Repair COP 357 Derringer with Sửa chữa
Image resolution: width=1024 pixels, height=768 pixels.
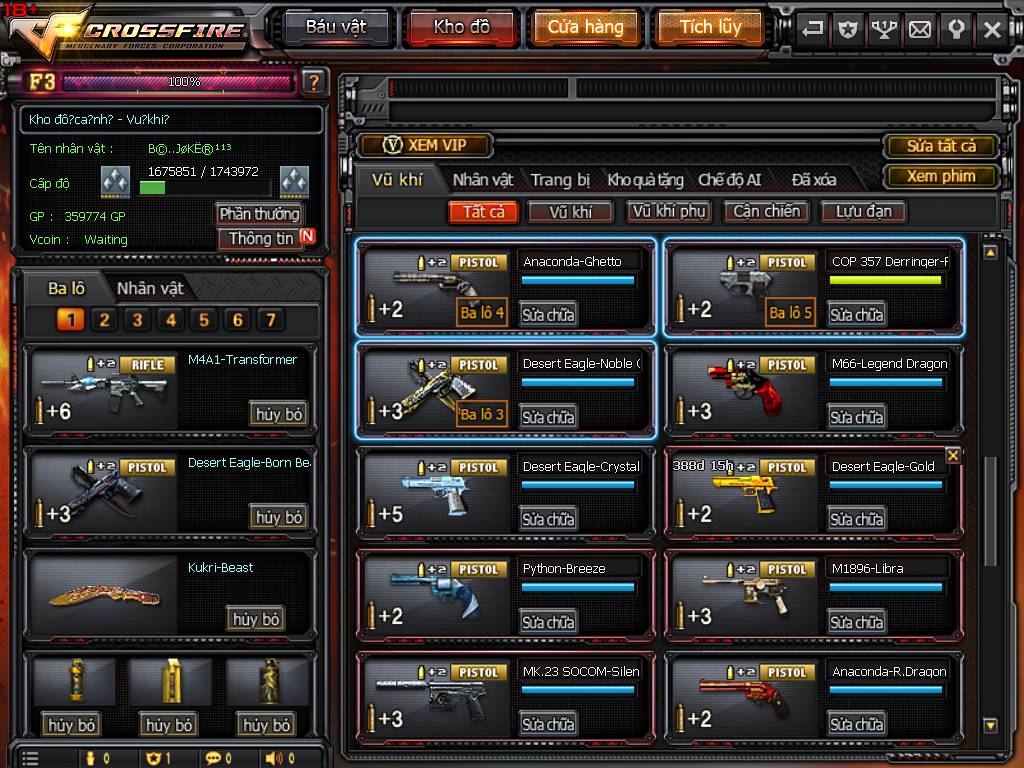[x=856, y=314]
